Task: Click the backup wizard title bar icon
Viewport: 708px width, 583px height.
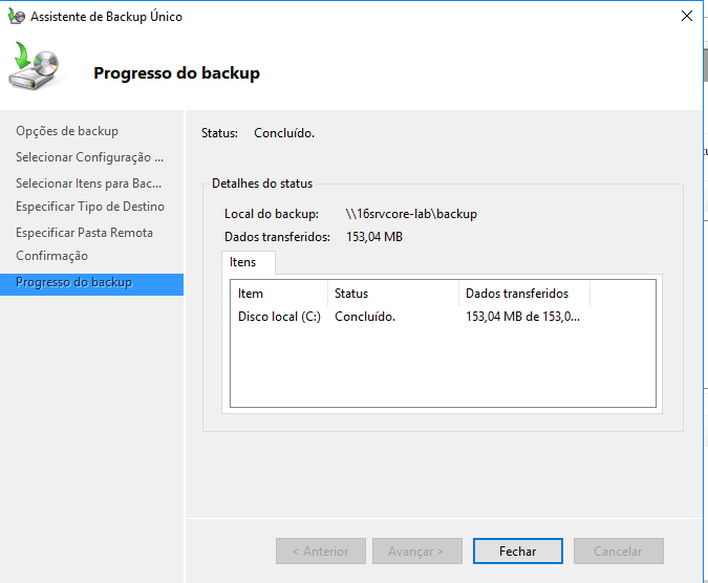Action: pos(17,17)
